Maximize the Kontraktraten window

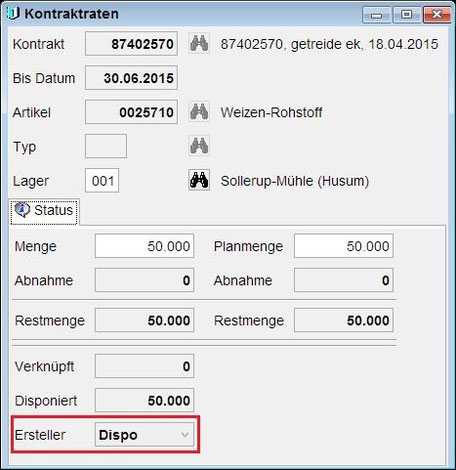click(407, 15)
